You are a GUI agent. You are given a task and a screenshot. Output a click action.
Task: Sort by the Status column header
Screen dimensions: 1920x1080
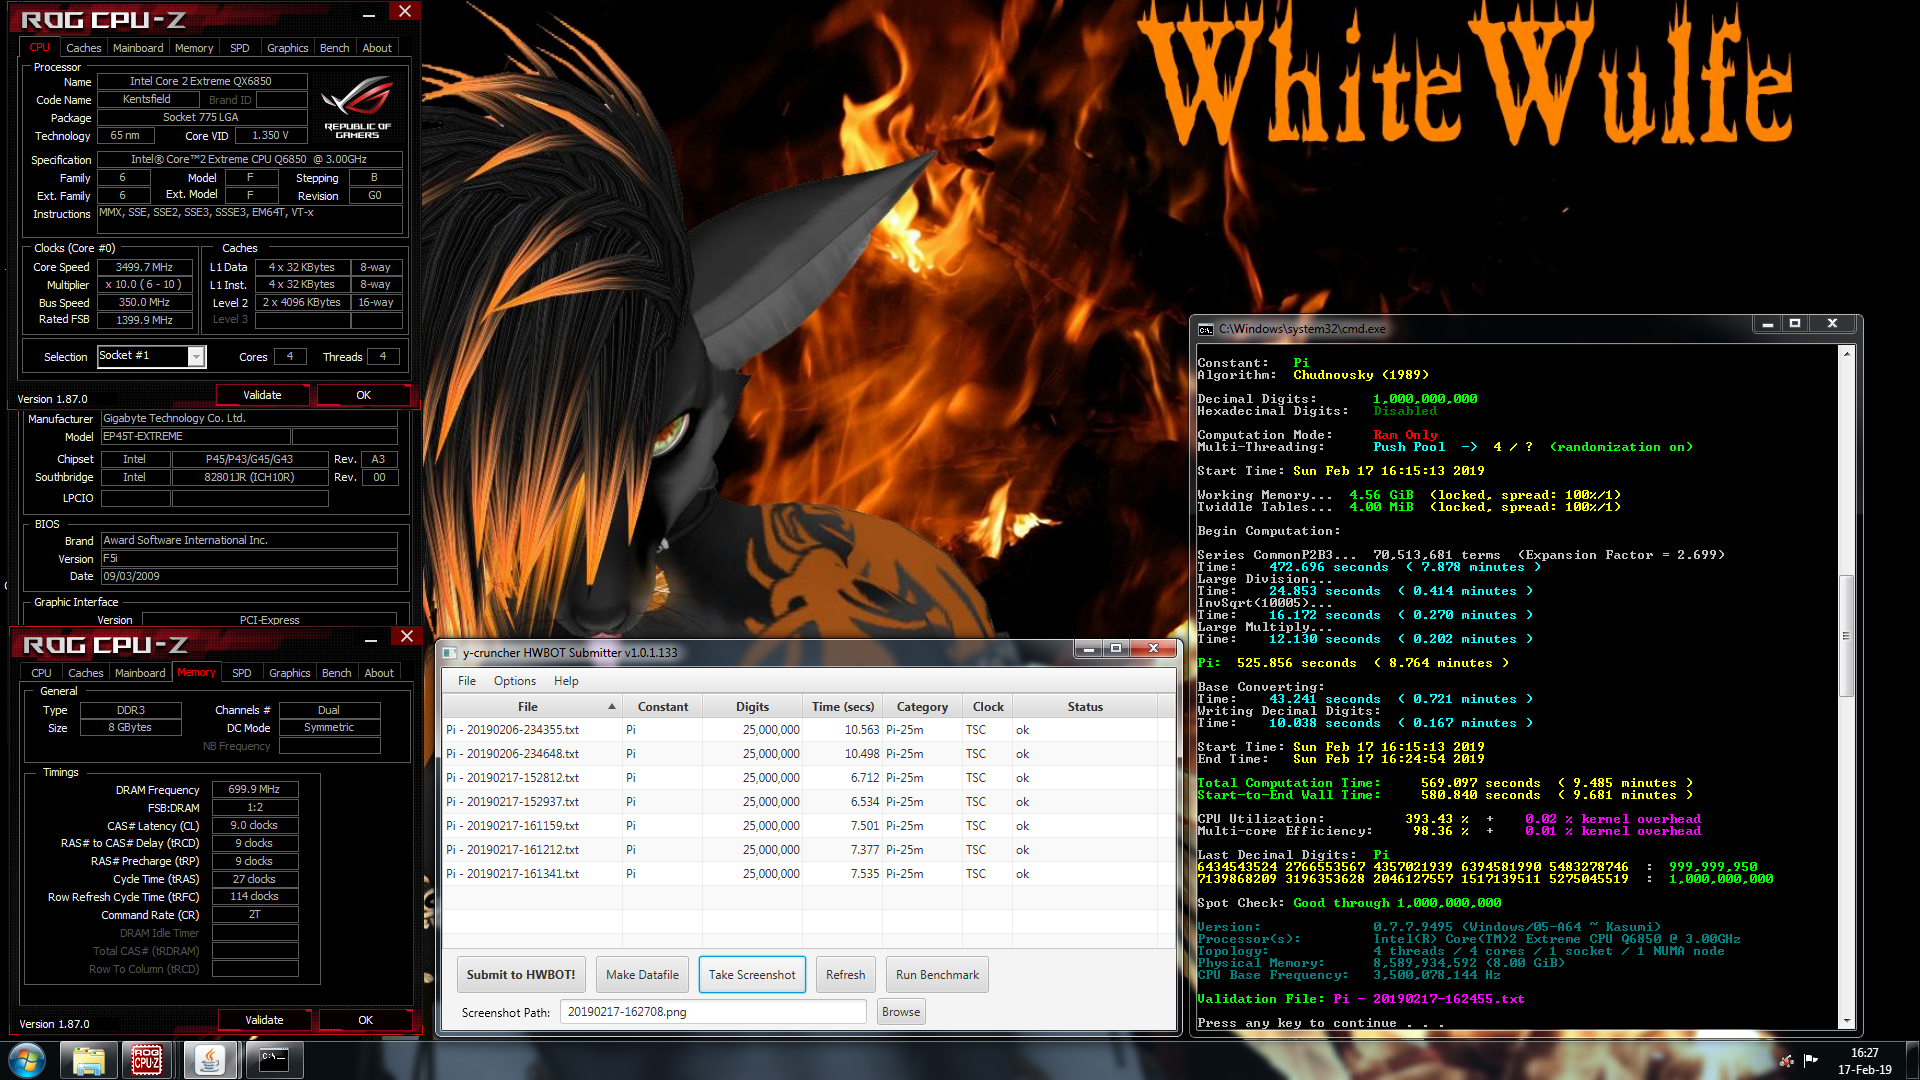(x=1085, y=706)
